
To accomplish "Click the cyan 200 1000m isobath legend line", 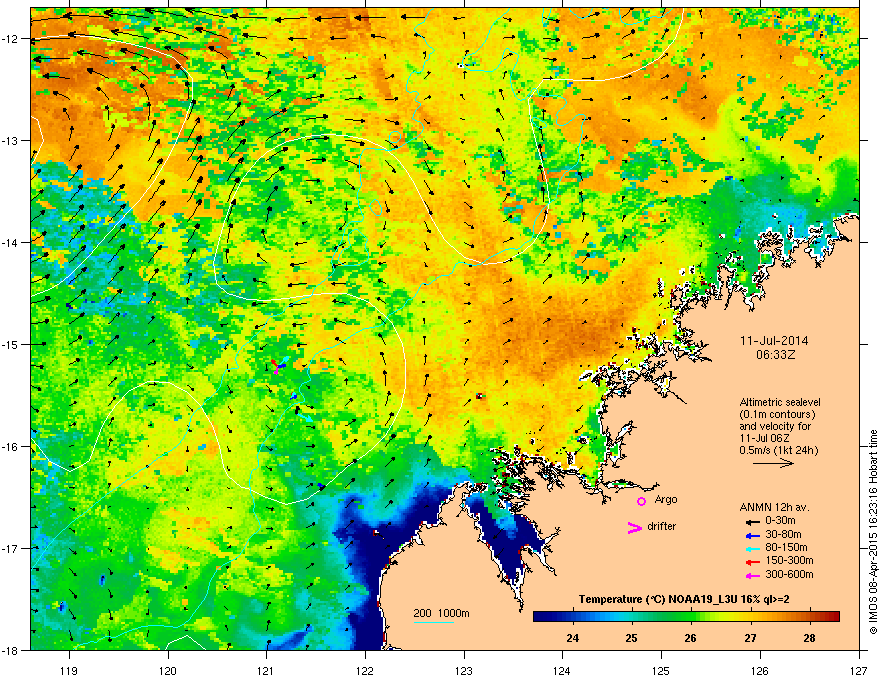I will tap(433, 622).
